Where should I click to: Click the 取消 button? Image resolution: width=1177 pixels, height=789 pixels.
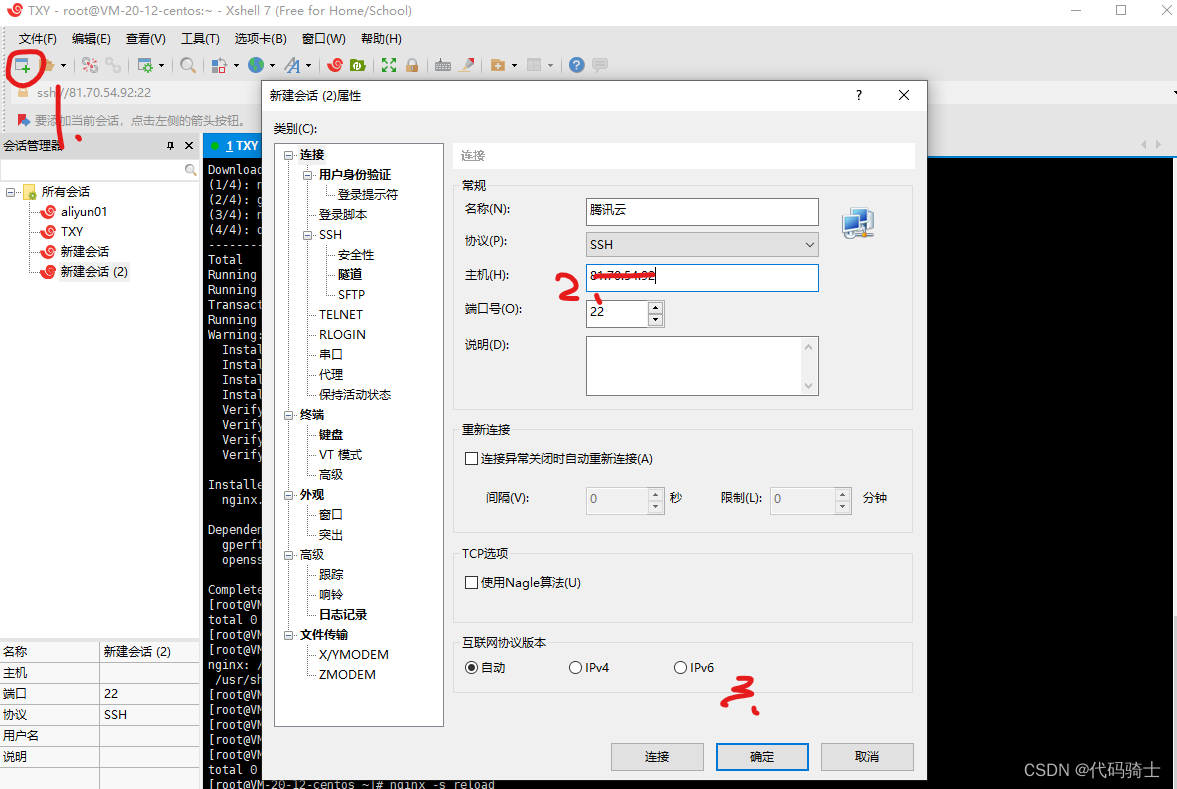pos(867,757)
